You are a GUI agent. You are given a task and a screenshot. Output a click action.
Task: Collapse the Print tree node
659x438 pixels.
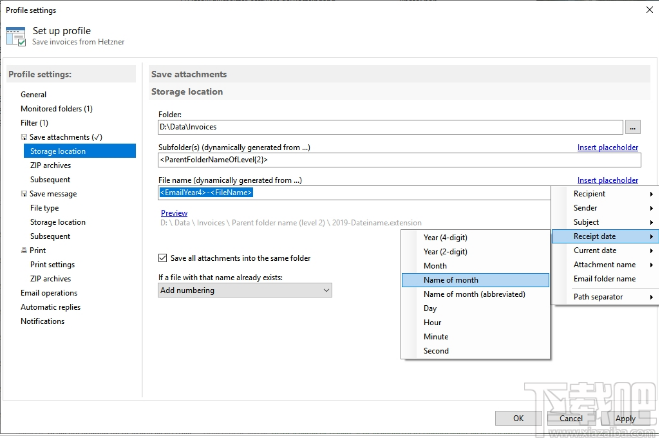click(24, 251)
